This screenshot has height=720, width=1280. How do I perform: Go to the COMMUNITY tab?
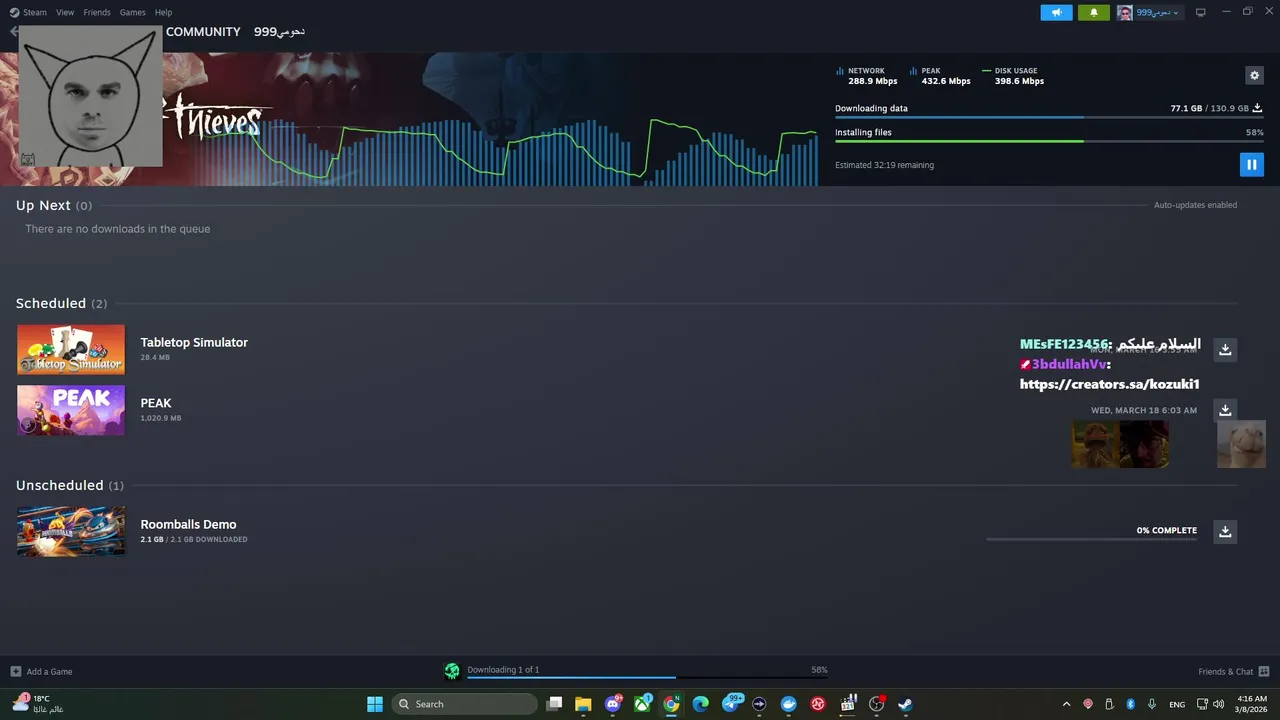[x=203, y=32]
